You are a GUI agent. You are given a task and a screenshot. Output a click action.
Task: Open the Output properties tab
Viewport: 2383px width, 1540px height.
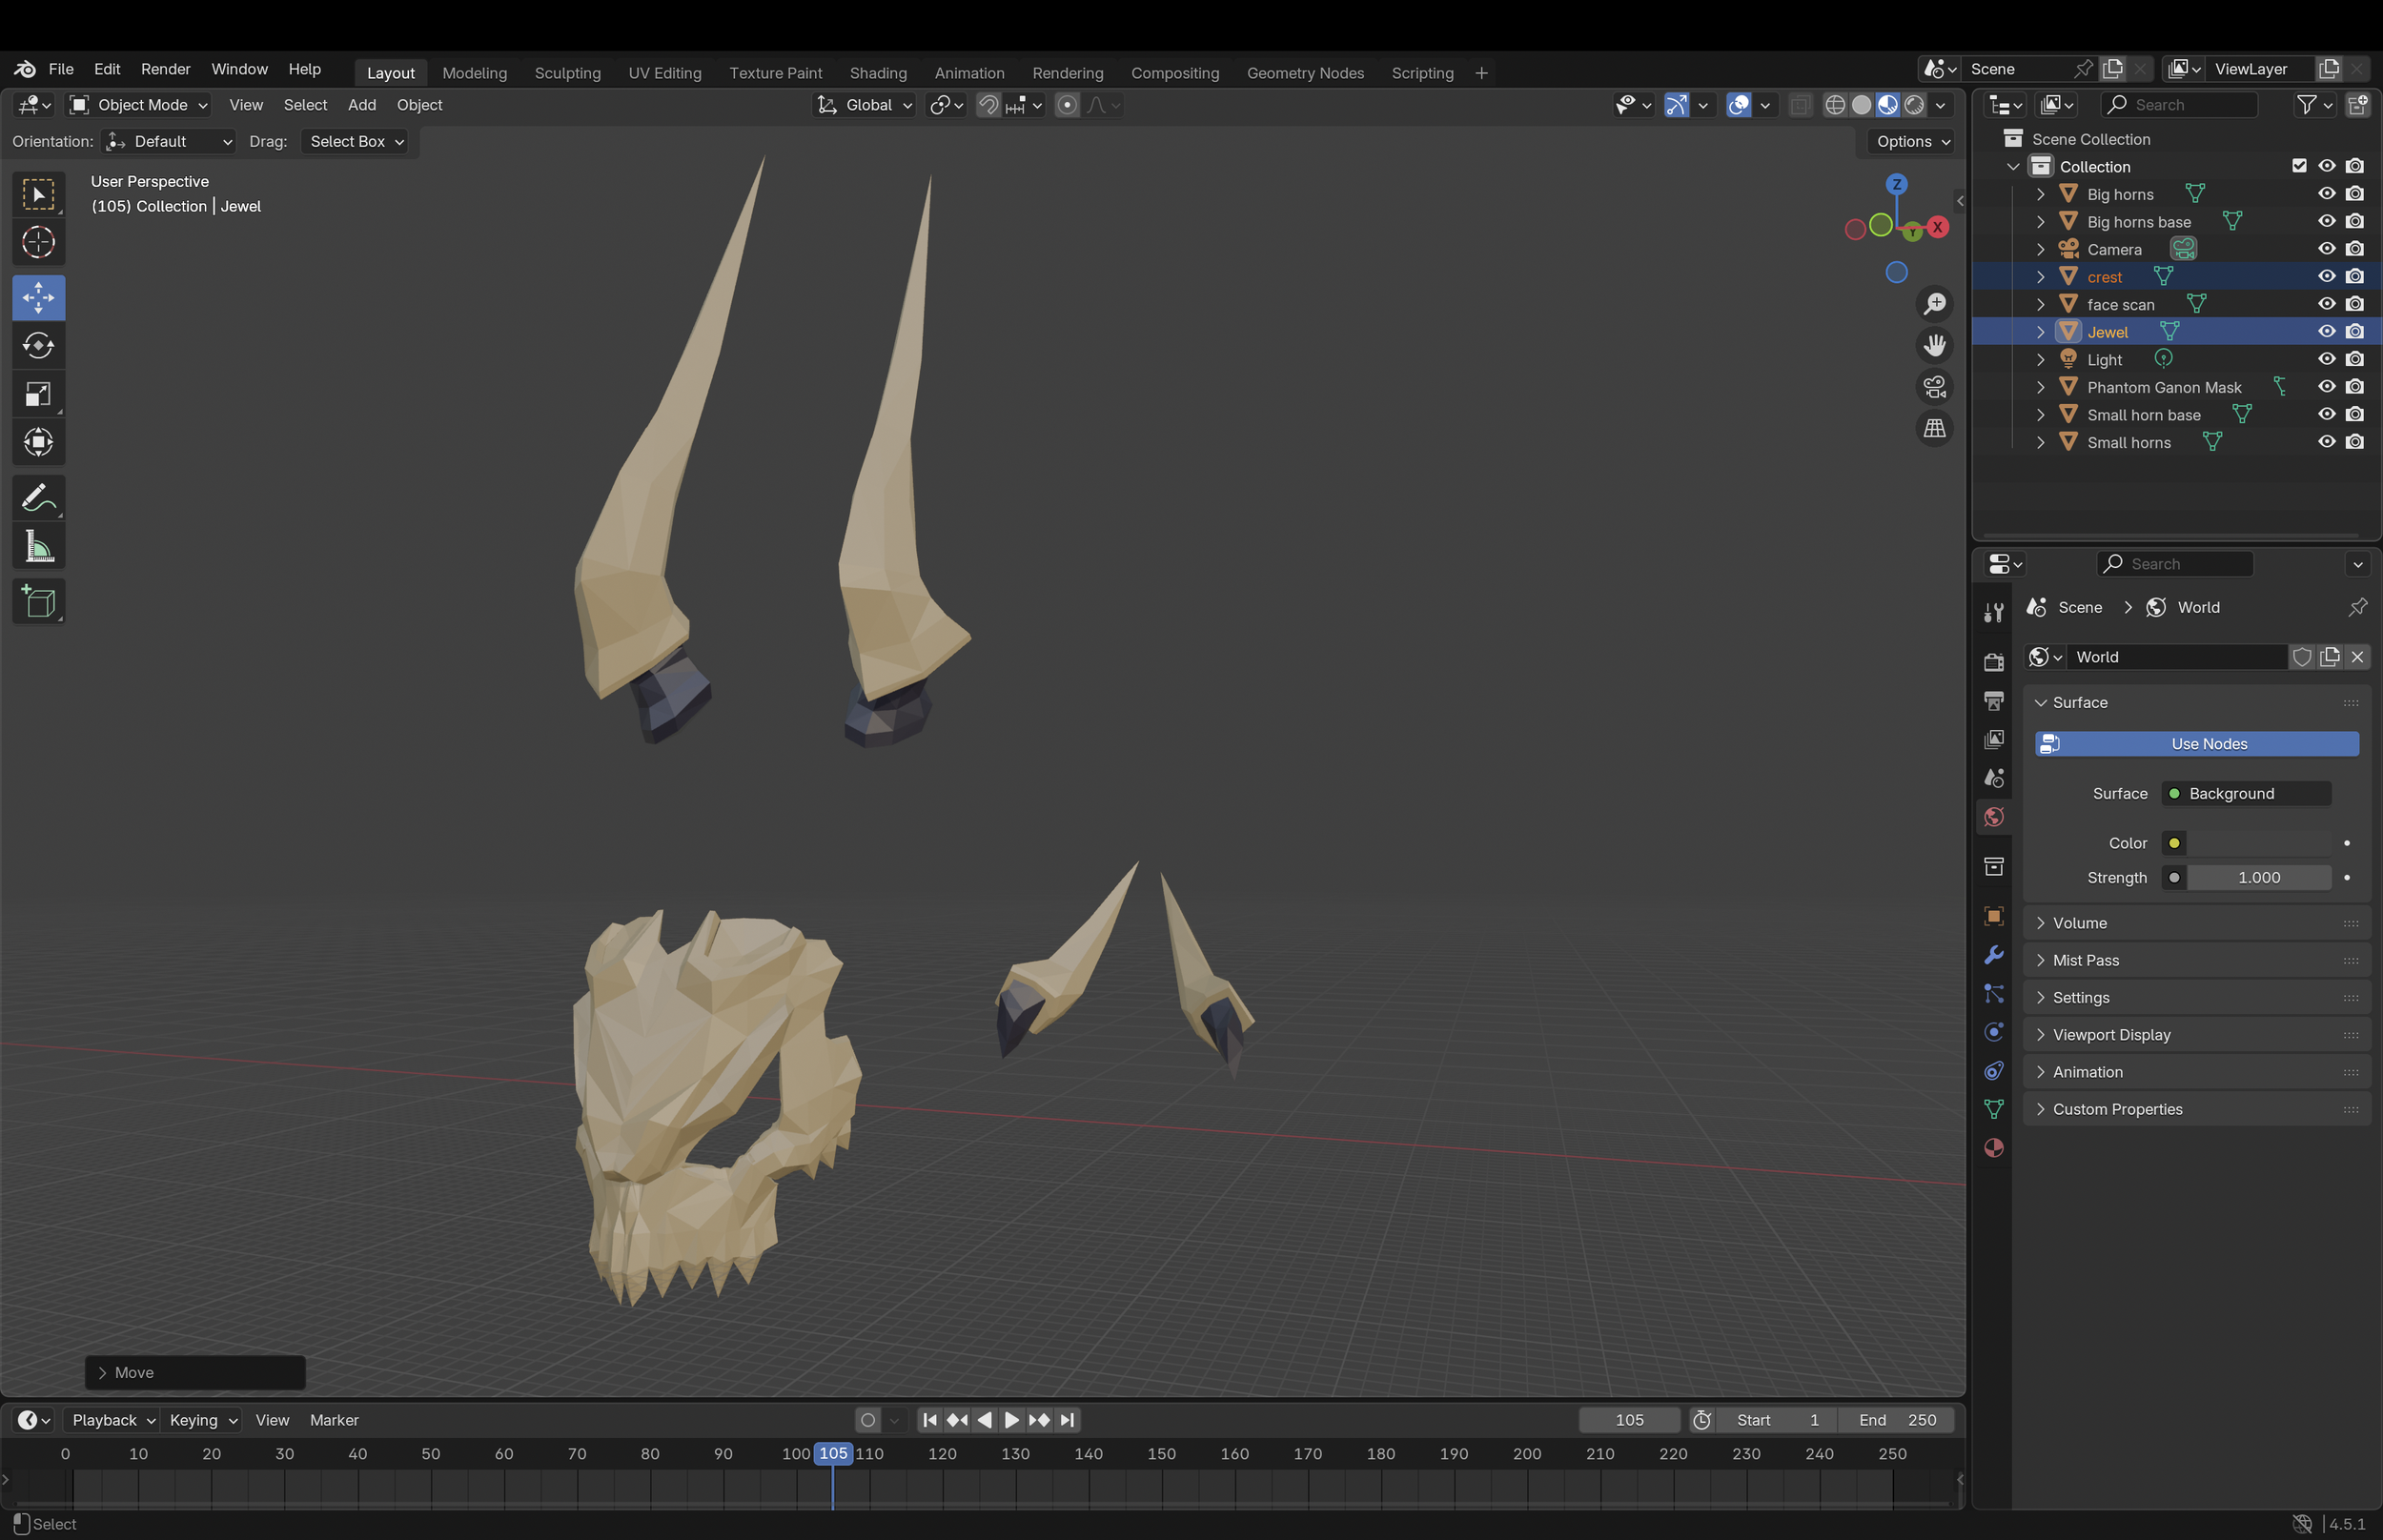coord(1993,701)
